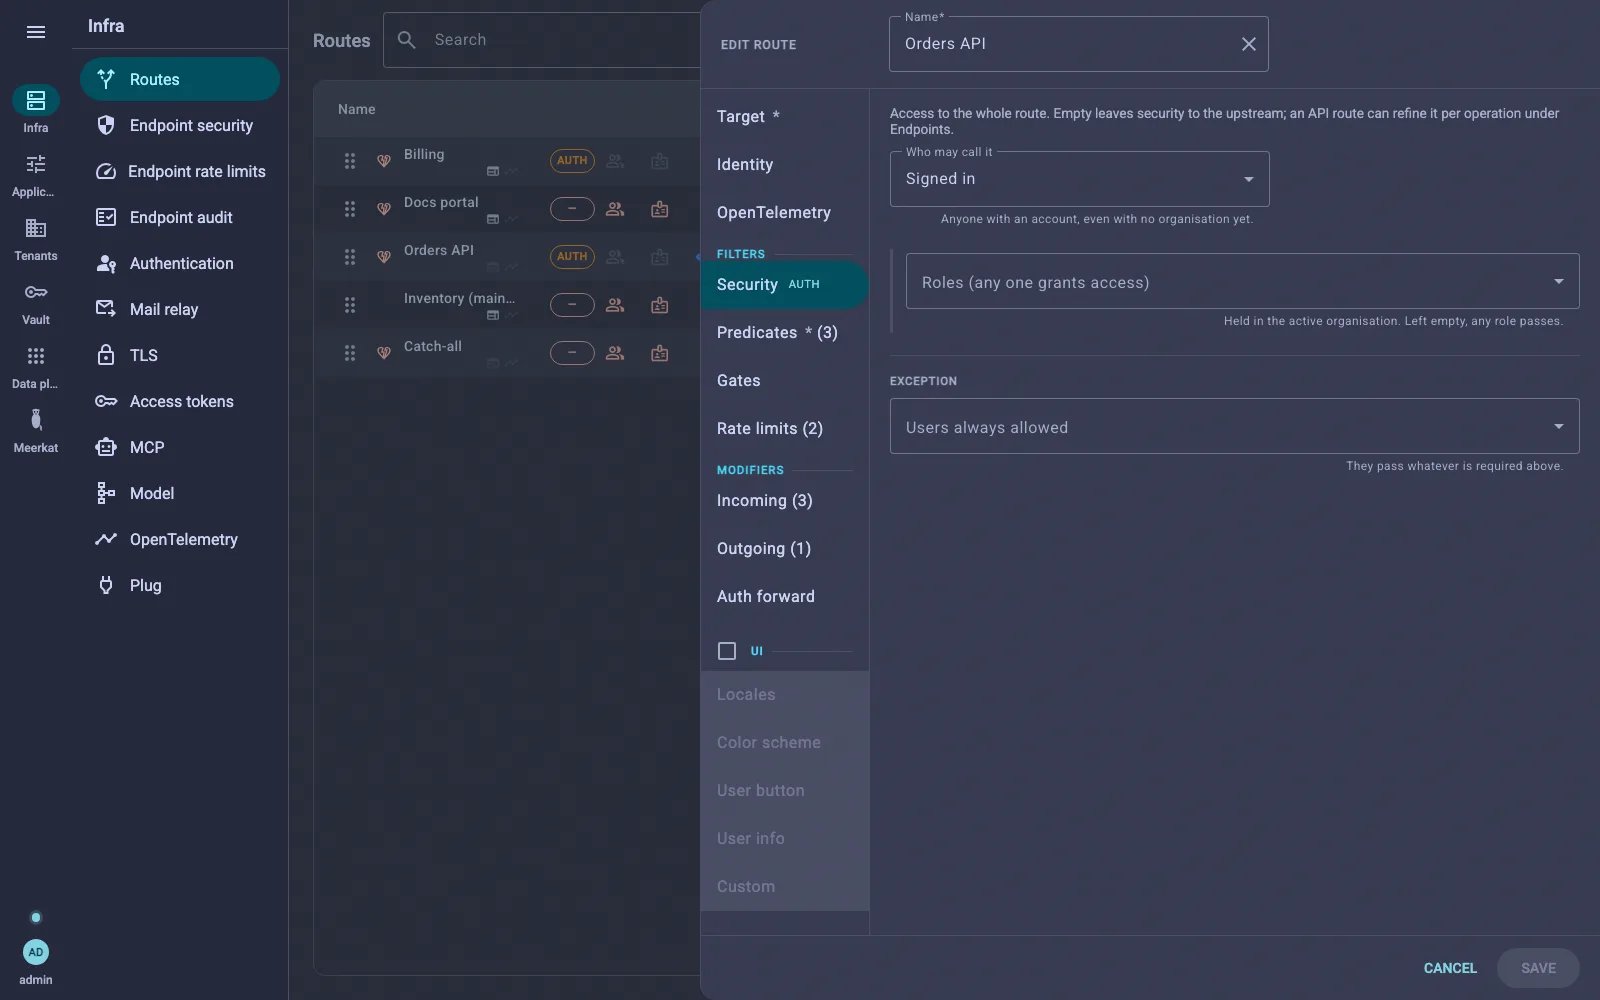Click the badge icon in Catch-all row
The image size is (1600, 1000).
coord(660,353)
